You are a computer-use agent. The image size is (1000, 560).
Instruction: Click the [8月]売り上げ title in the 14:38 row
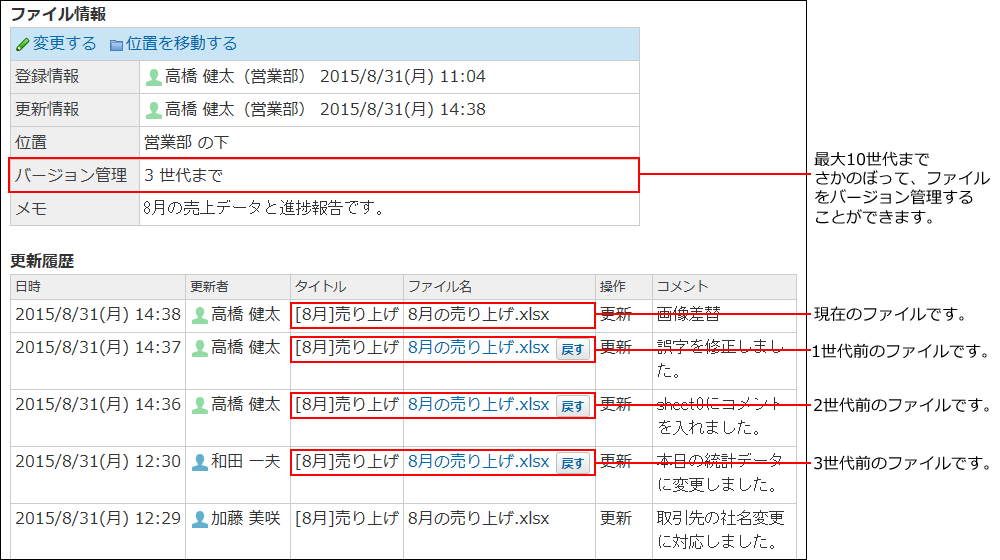(346, 314)
